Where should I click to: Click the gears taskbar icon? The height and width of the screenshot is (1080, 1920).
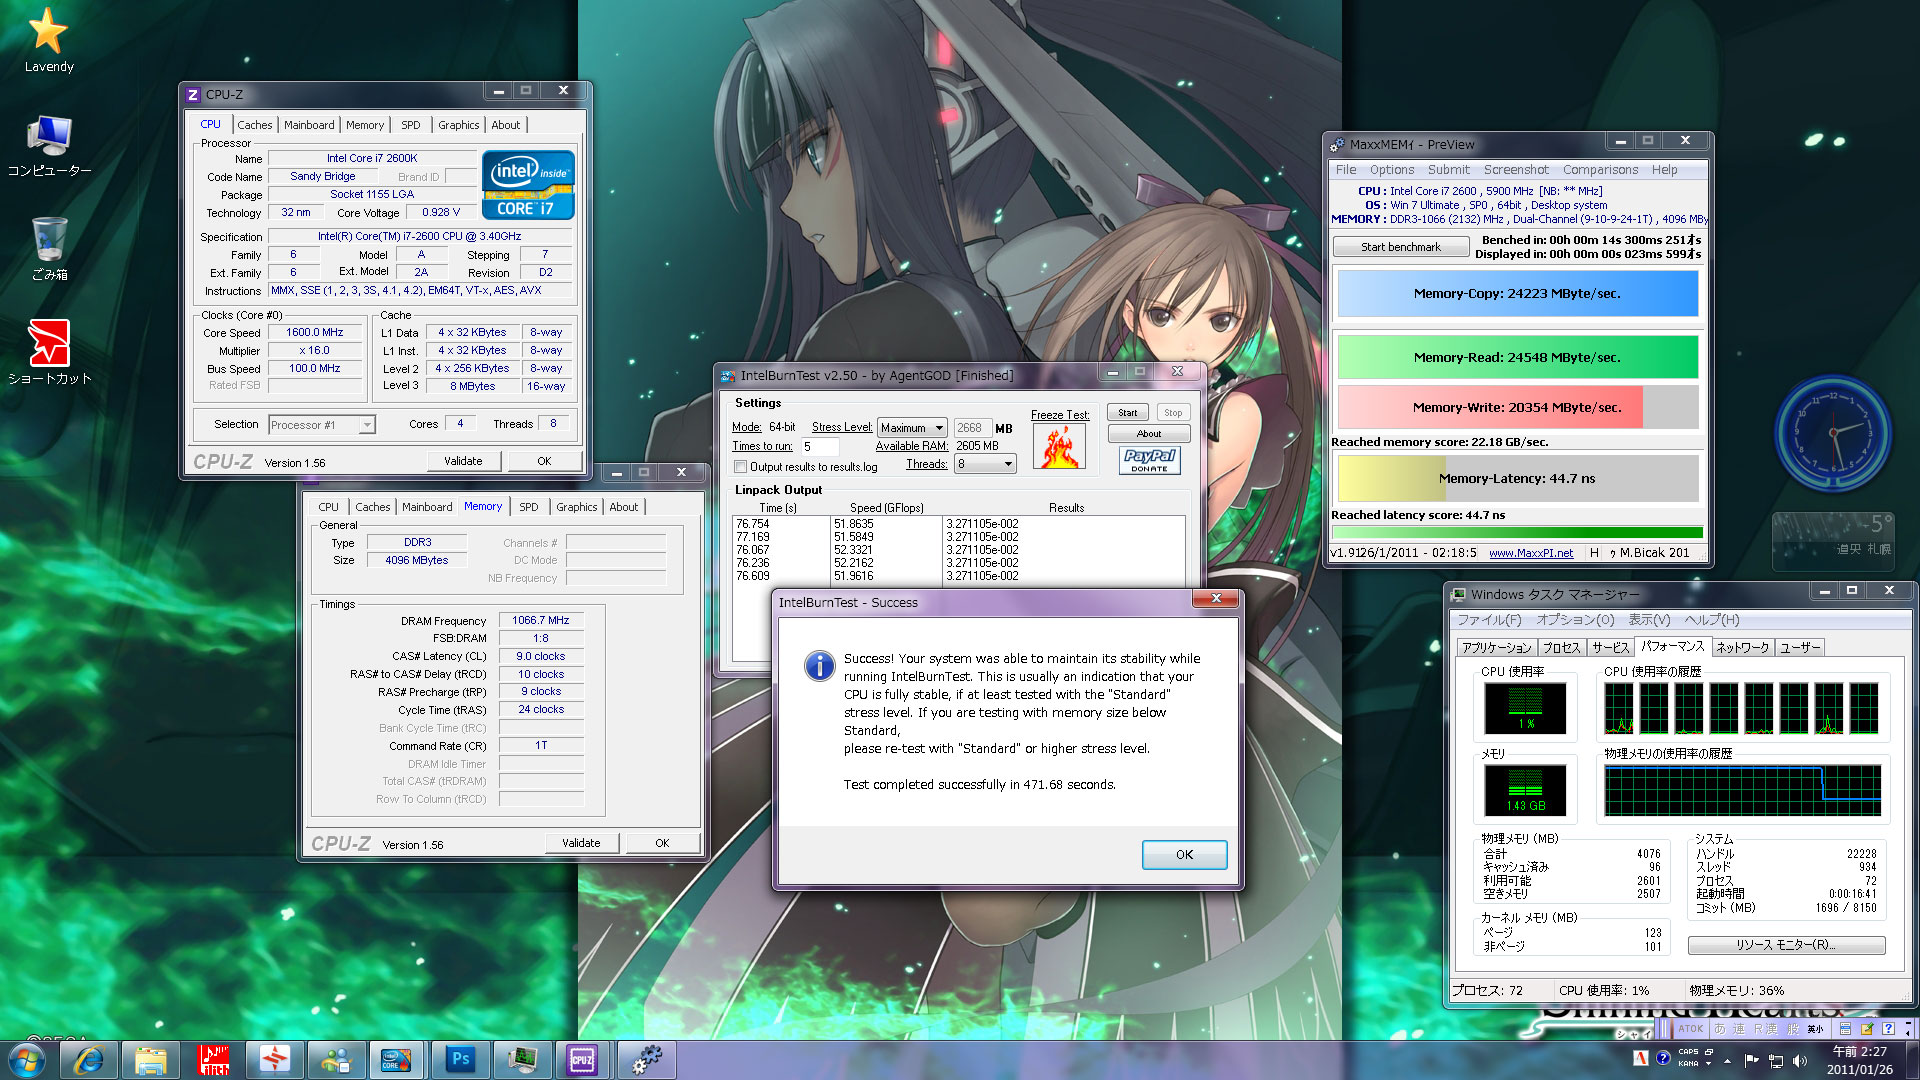[646, 1060]
